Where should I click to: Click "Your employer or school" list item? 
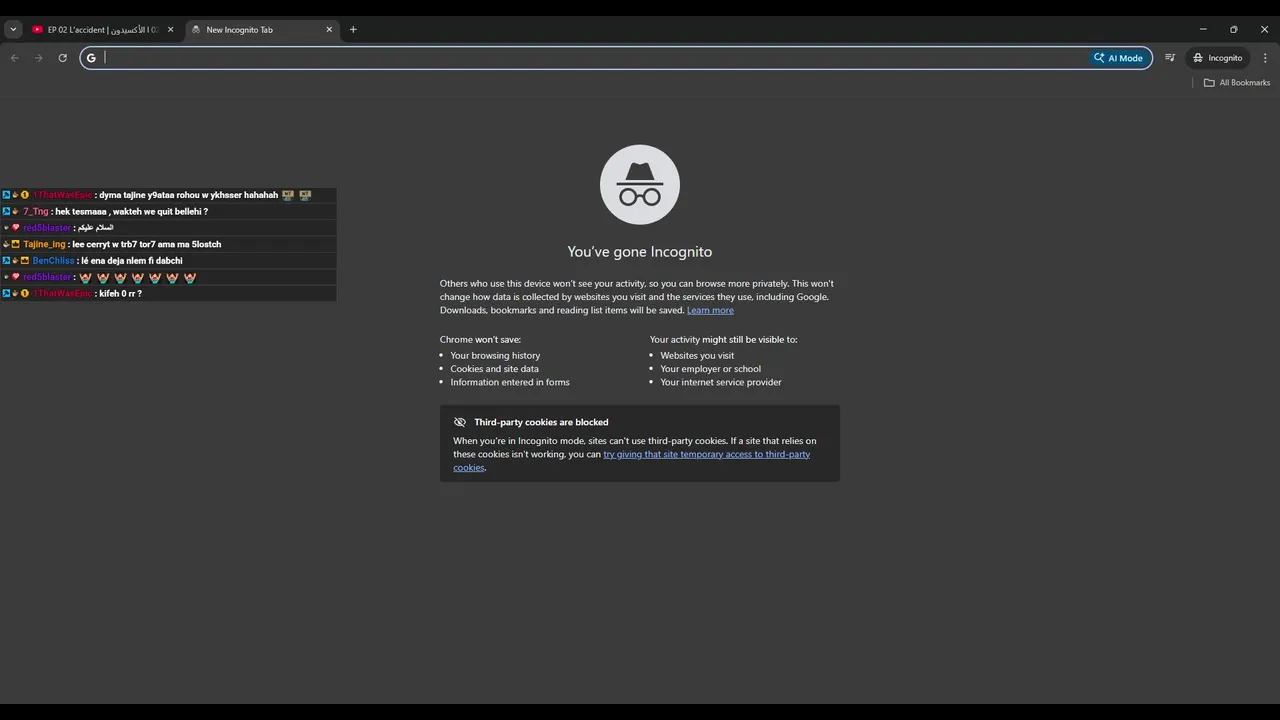710,369
